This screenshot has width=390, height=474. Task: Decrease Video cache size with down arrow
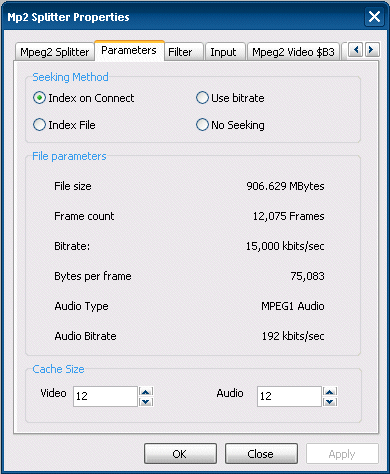146,402
